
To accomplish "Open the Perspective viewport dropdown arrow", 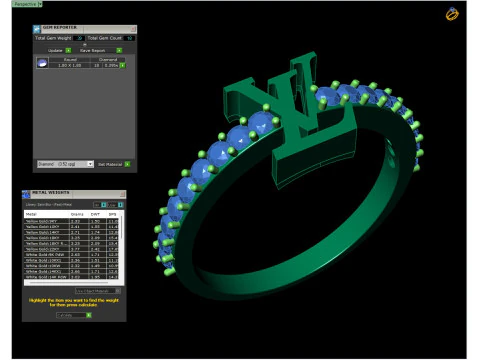I will click(x=40, y=4).
